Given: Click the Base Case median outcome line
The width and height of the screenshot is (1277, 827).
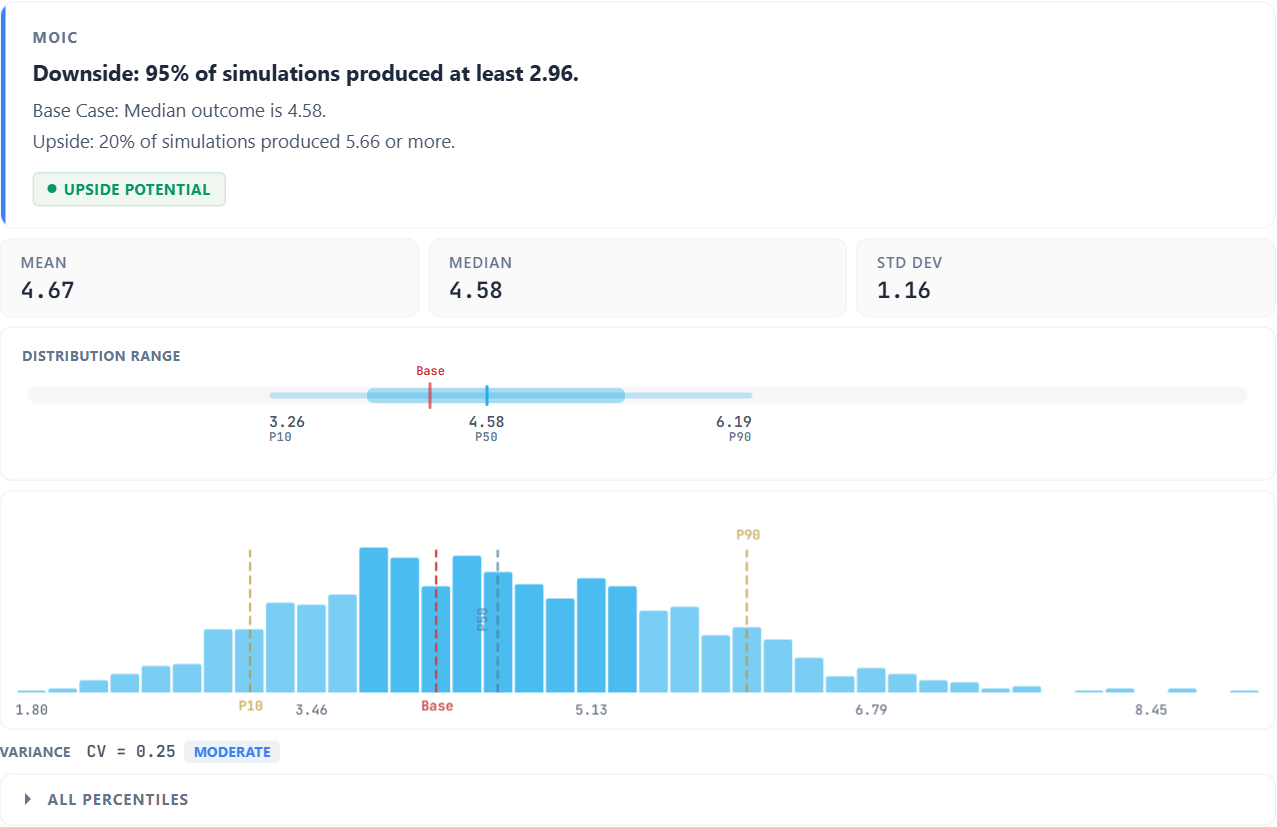Looking at the screenshot, I should [179, 110].
